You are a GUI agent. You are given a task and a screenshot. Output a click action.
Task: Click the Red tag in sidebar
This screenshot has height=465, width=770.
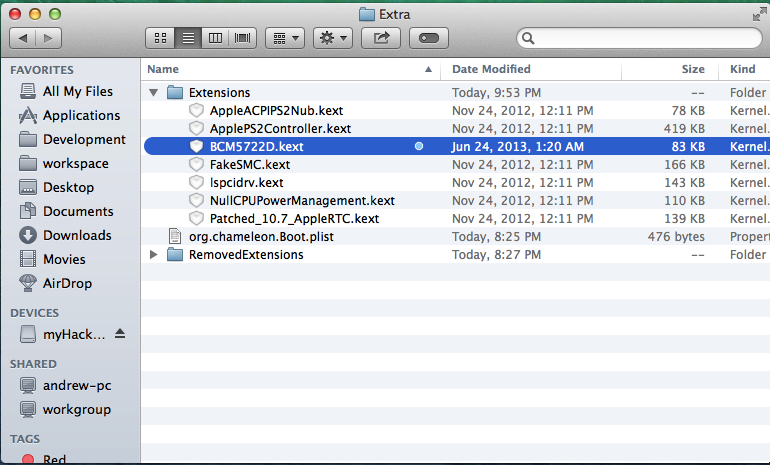(55, 459)
